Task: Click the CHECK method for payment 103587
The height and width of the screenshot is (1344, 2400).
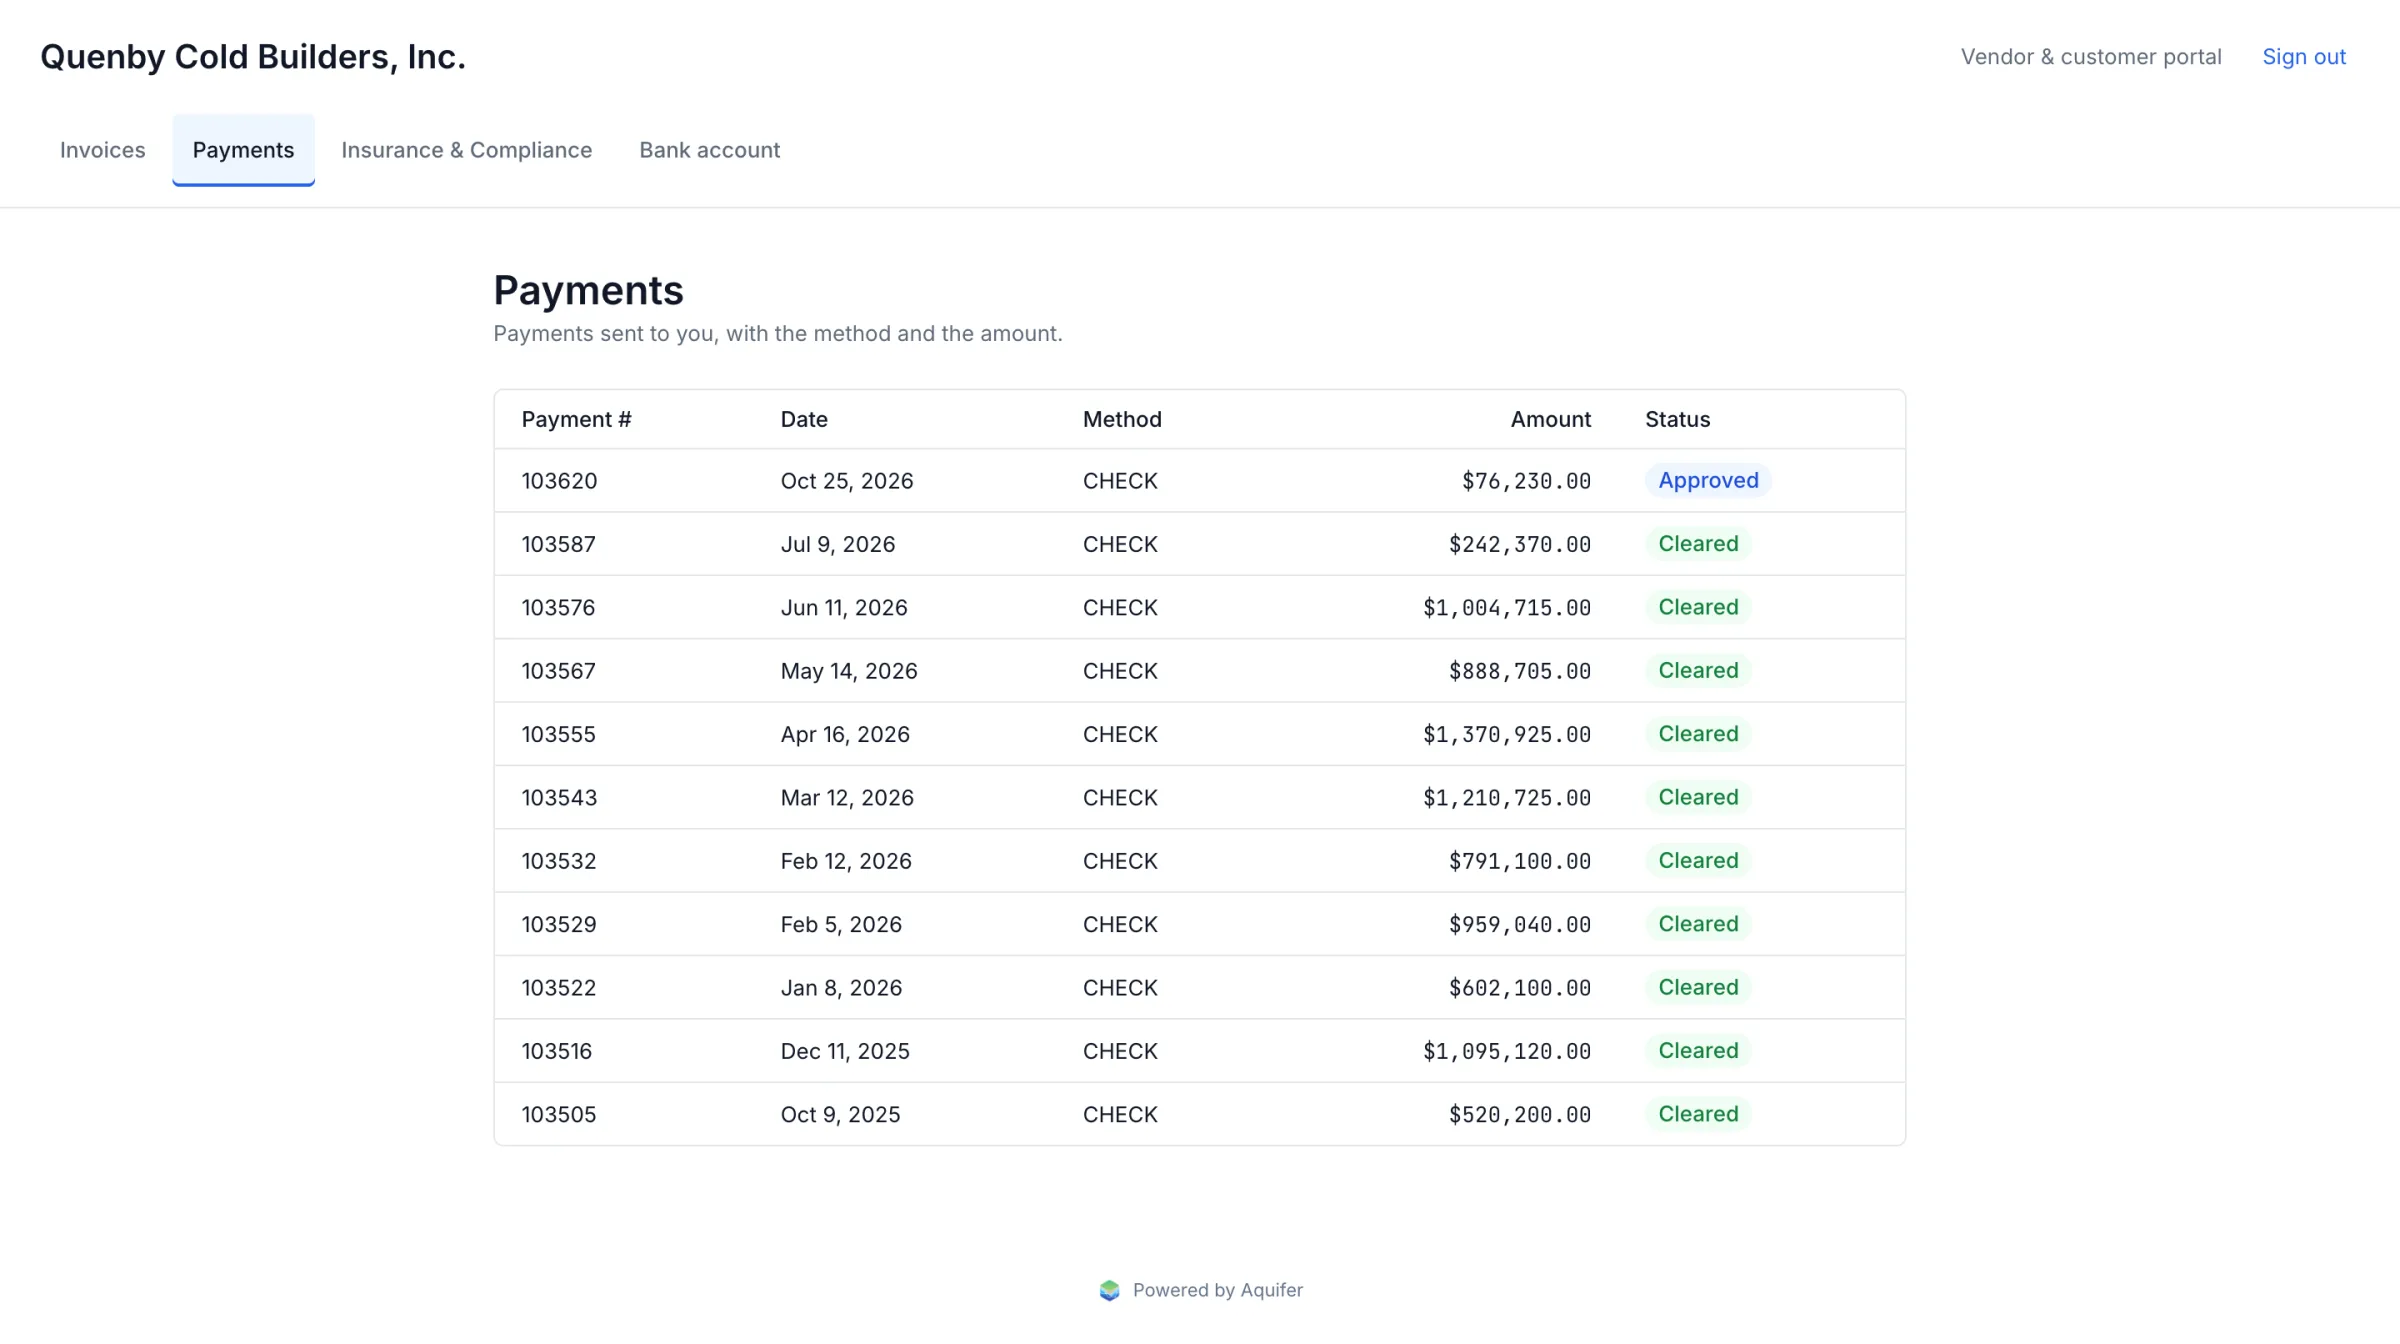Action: pos(1120,545)
